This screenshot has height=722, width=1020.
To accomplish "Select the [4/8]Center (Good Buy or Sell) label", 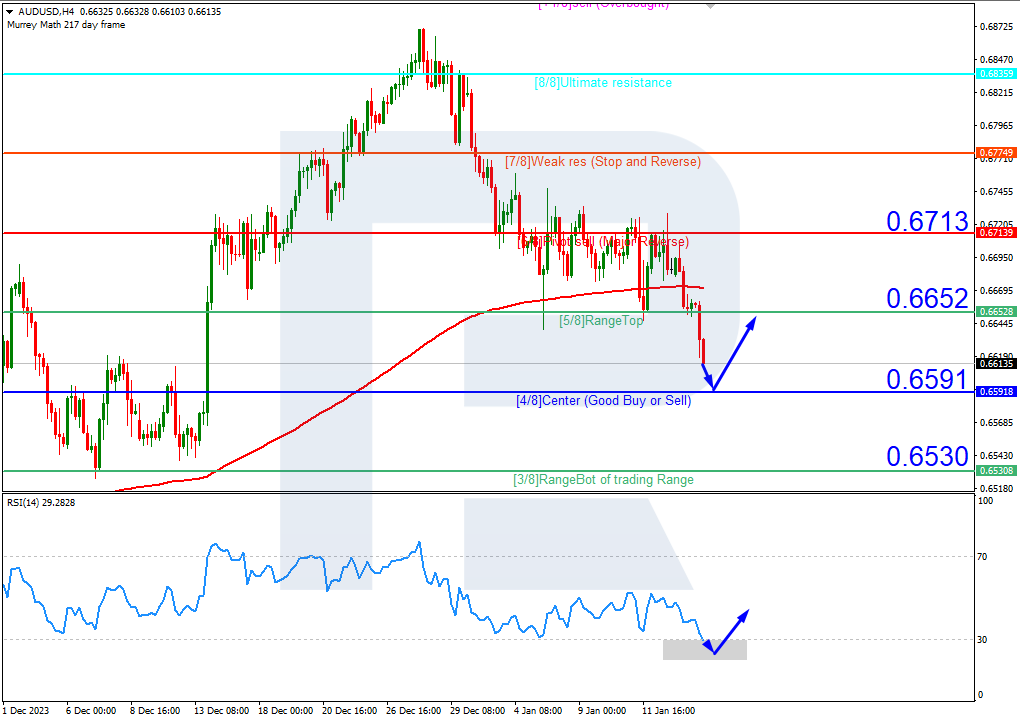I will pos(605,401).
